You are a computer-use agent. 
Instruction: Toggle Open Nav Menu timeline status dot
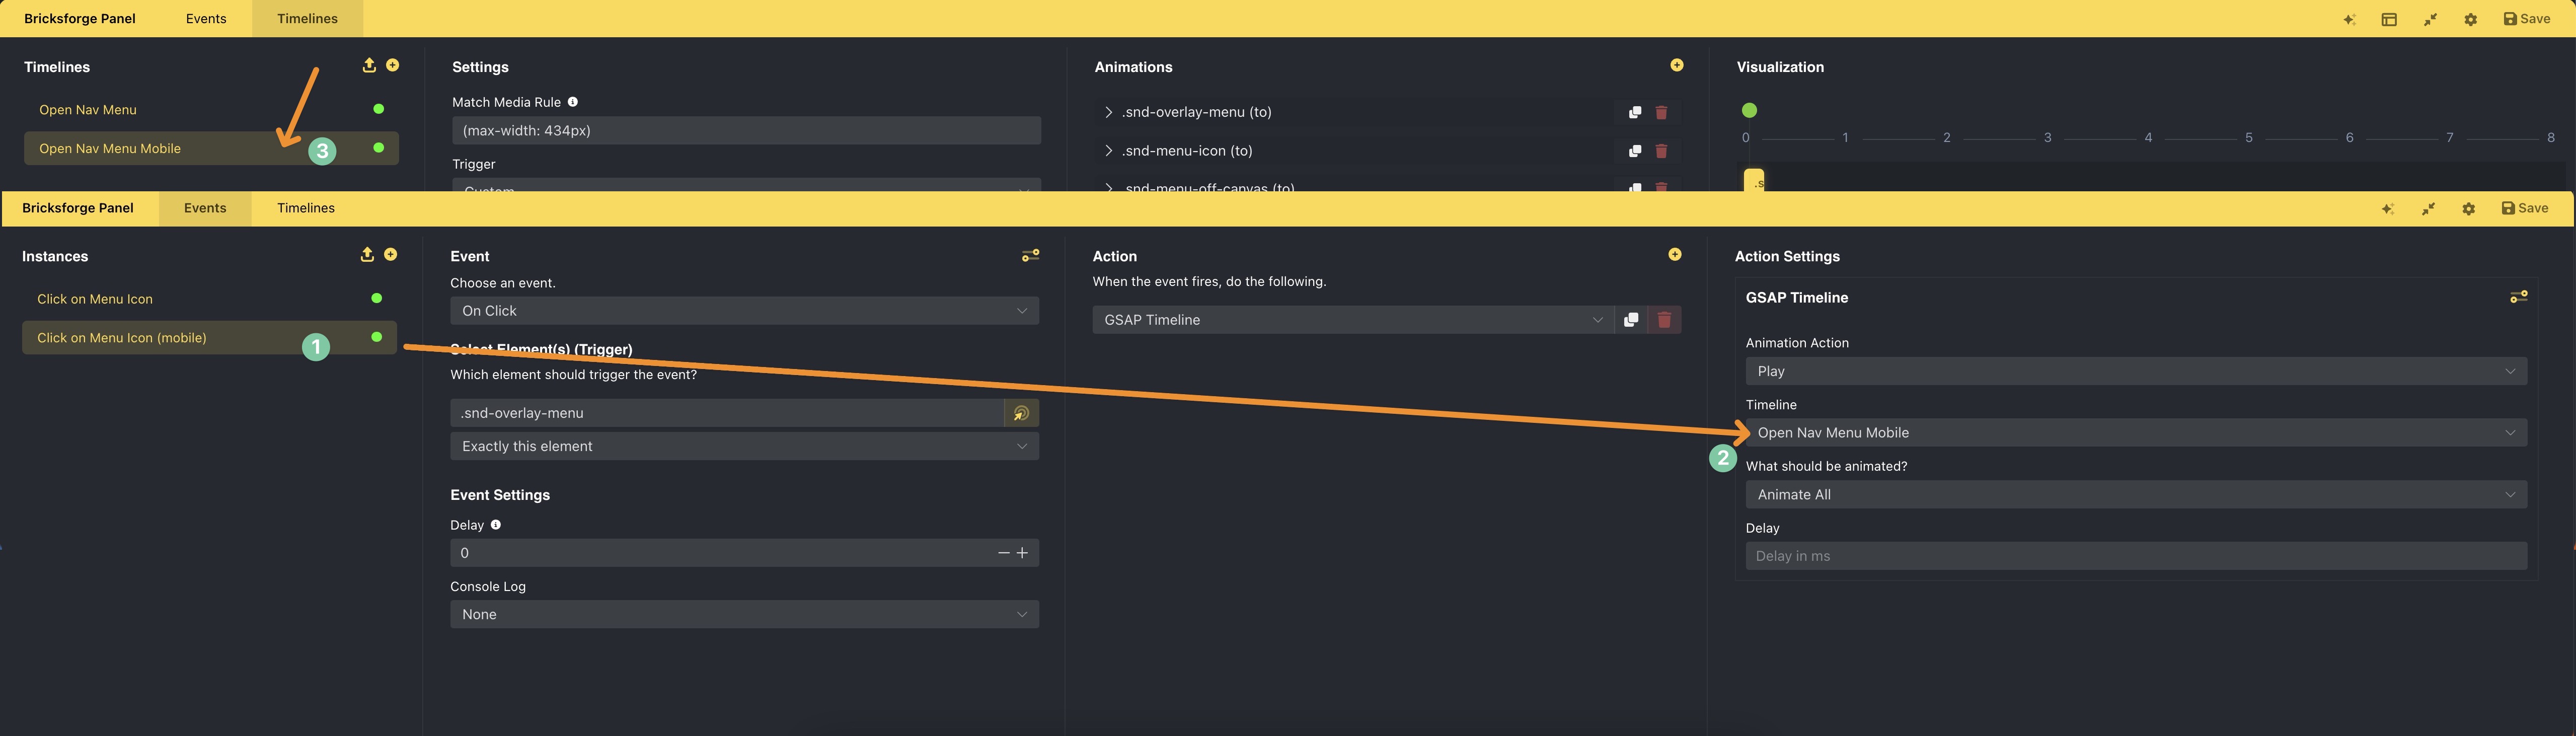(378, 109)
